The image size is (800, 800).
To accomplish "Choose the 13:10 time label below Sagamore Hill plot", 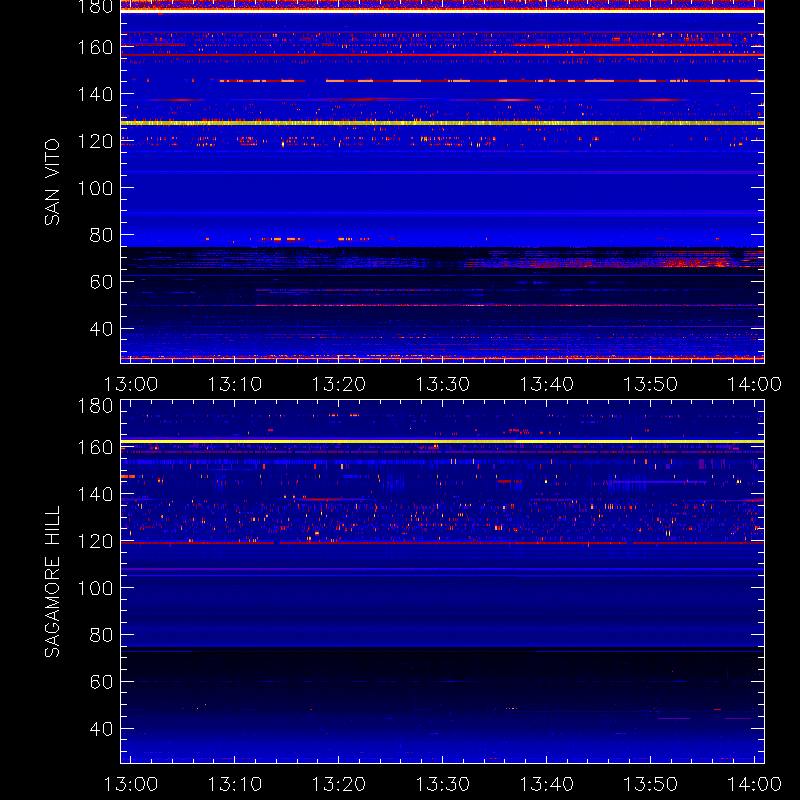I will (x=235, y=784).
